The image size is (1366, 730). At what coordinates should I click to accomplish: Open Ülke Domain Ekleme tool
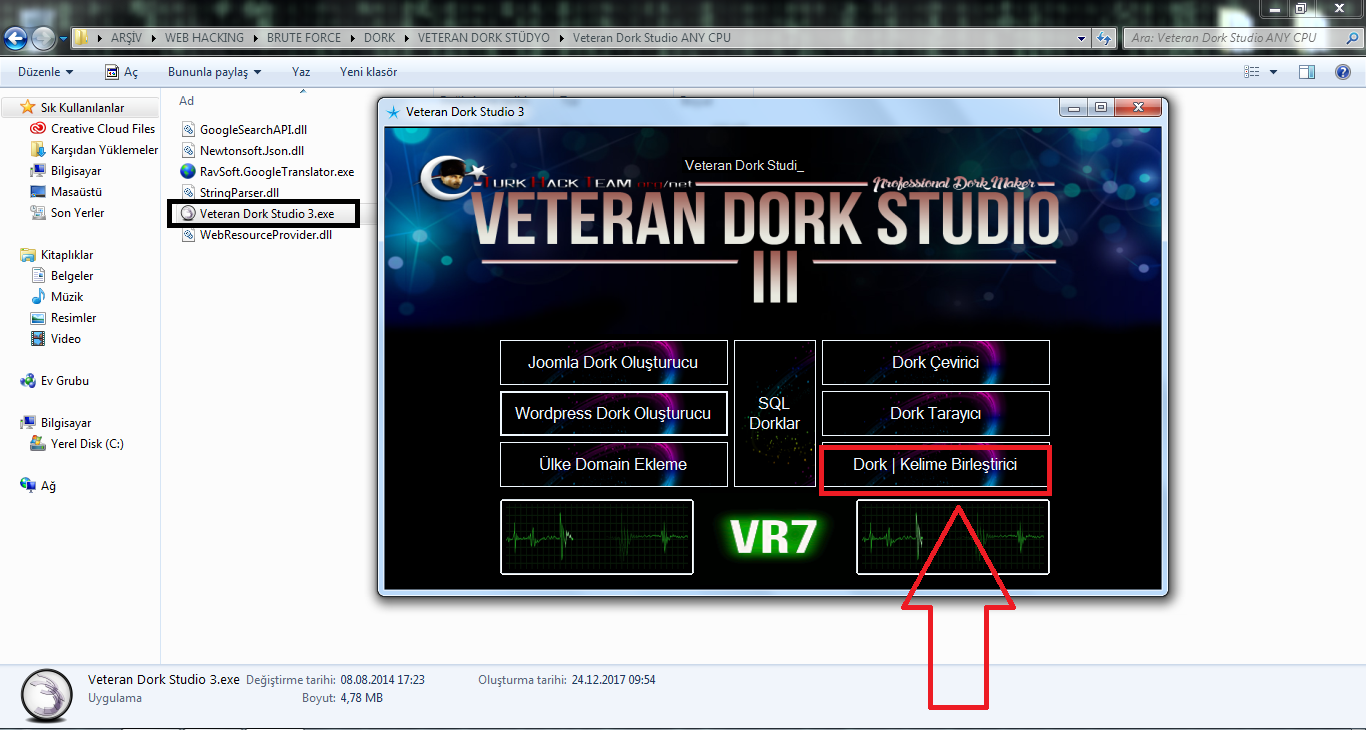coord(613,464)
